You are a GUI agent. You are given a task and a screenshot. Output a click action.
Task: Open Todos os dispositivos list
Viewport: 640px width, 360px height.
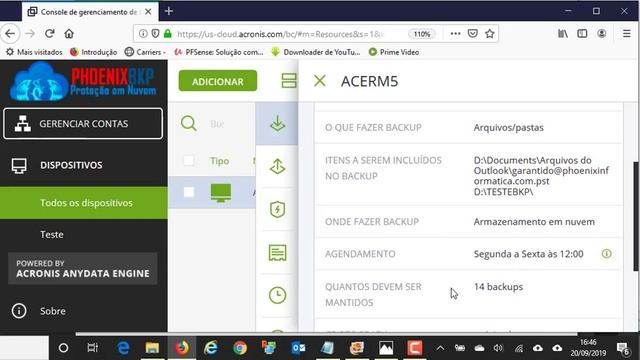coord(84,202)
